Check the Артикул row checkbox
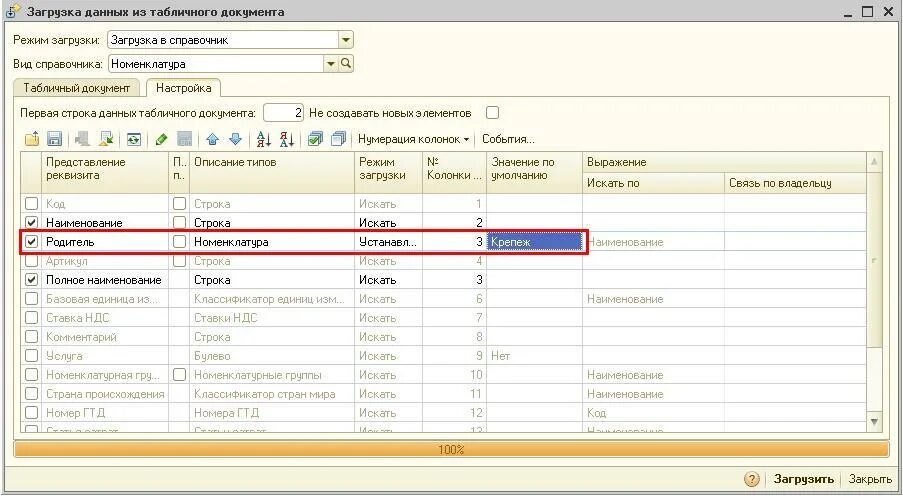Screen dimensions: 903x496 [x=32, y=260]
